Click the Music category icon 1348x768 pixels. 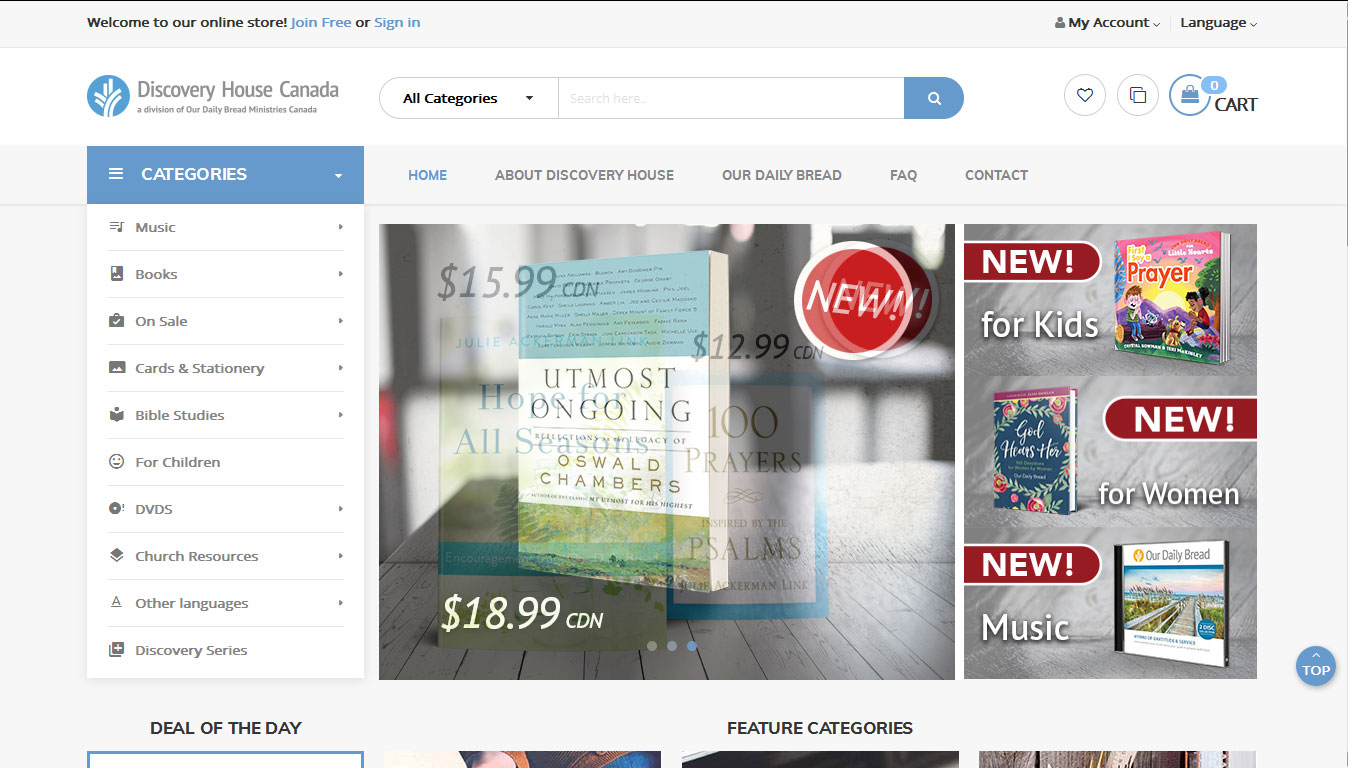point(117,227)
